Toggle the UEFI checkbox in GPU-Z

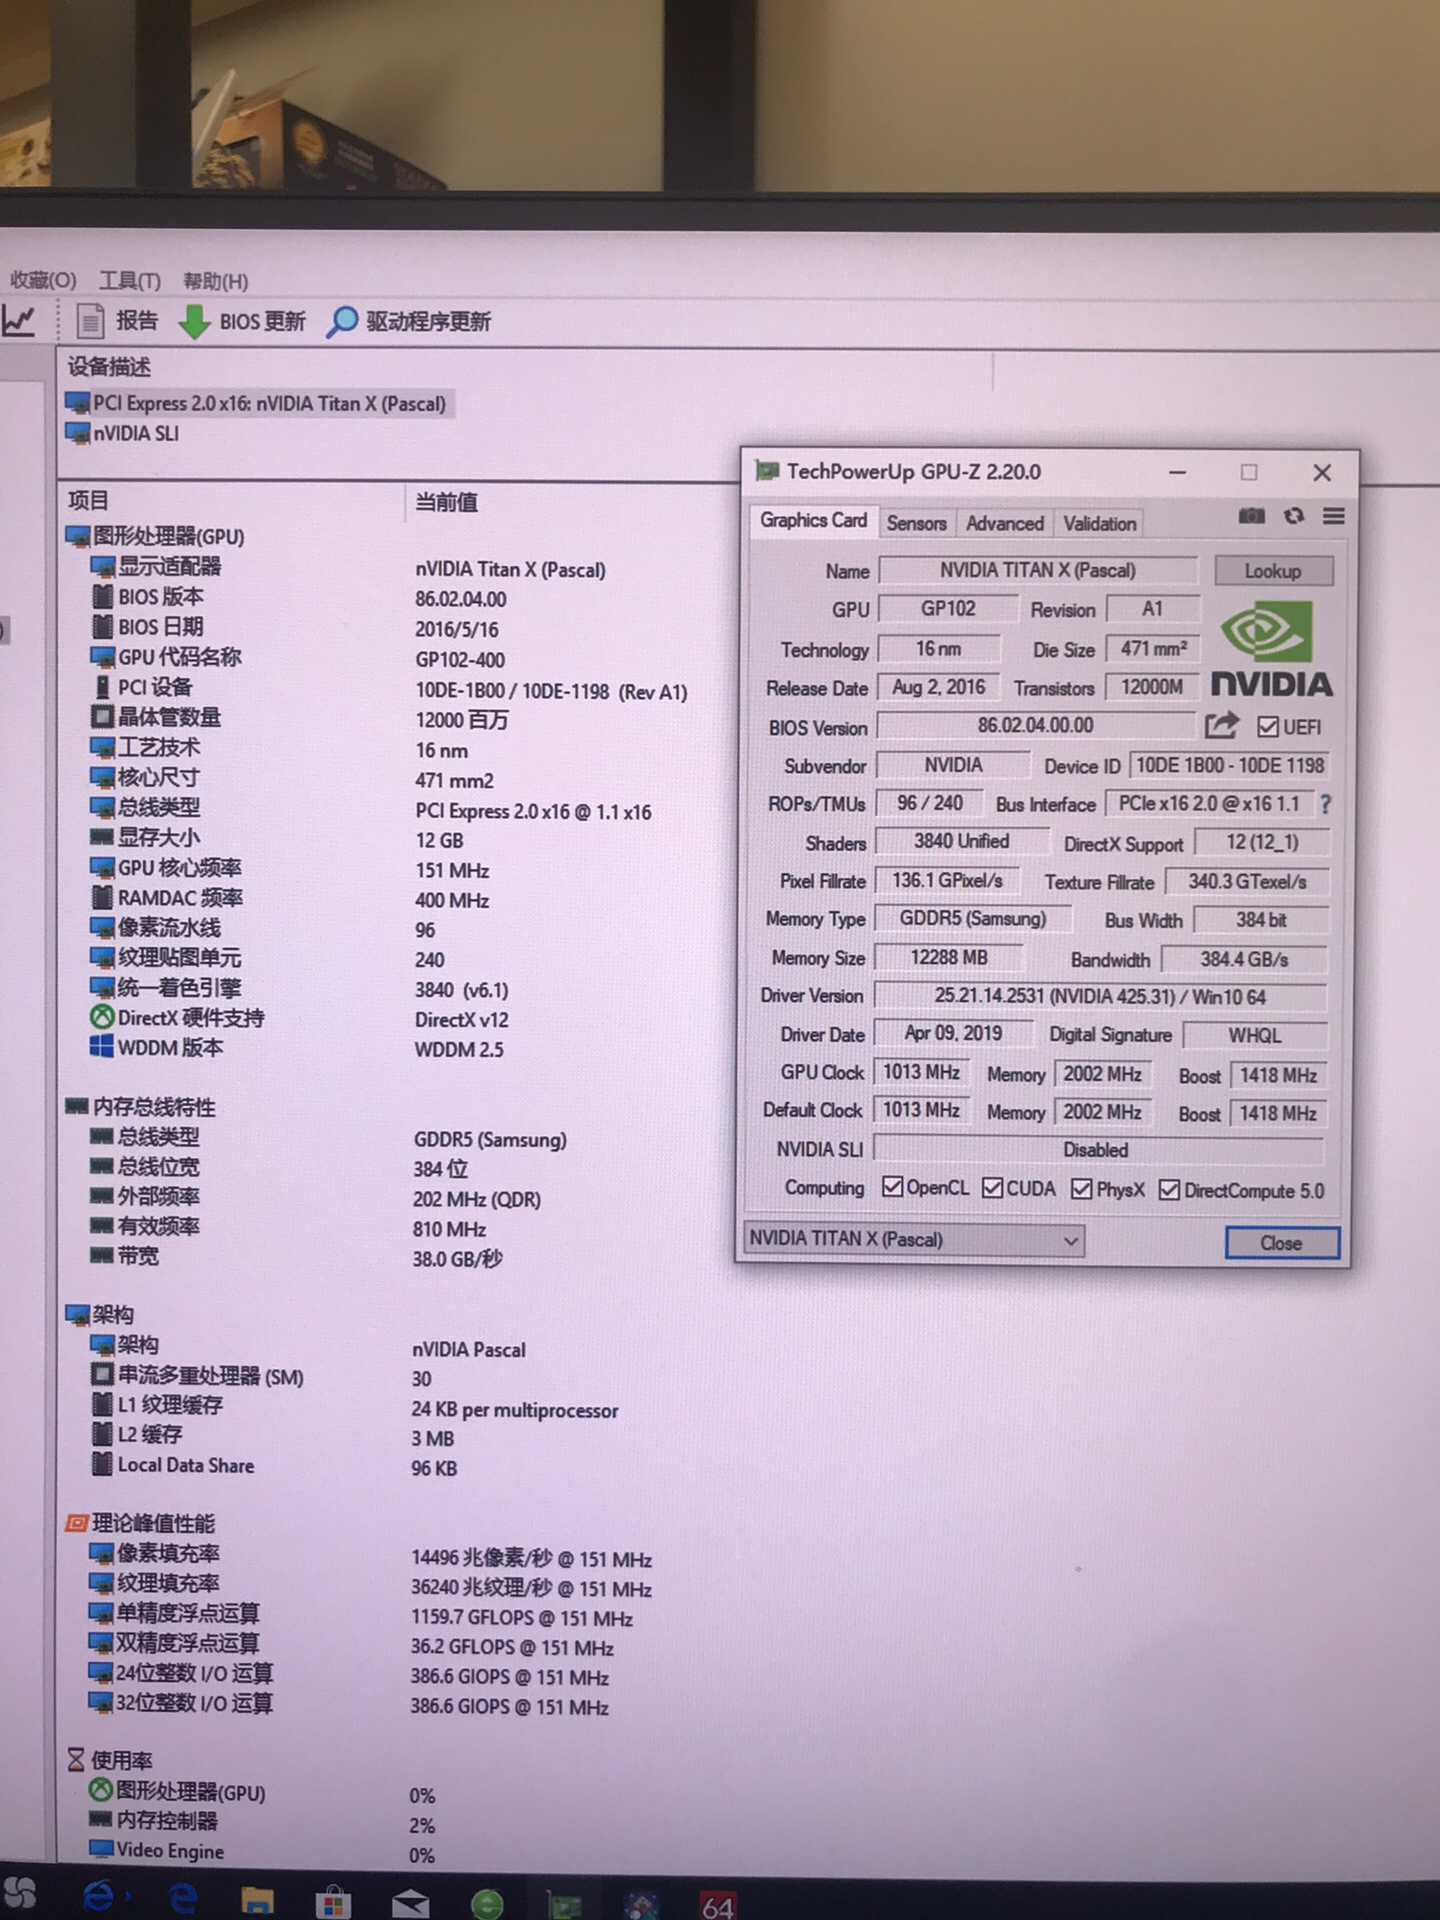coord(1268,727)
